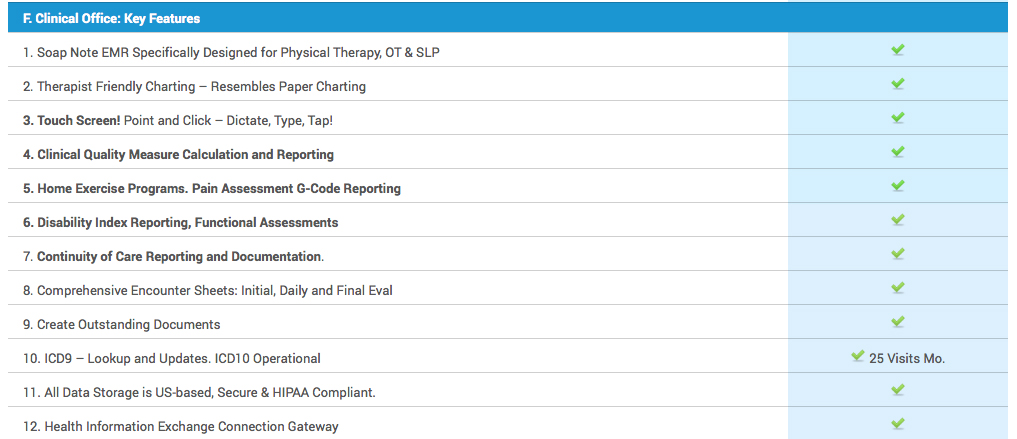Click the Continuity of Care row checkmark

coord(897,254)
